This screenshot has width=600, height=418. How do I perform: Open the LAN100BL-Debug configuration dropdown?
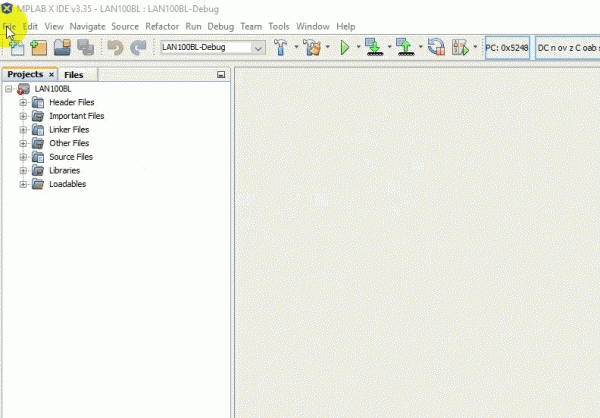pos(258,48)
